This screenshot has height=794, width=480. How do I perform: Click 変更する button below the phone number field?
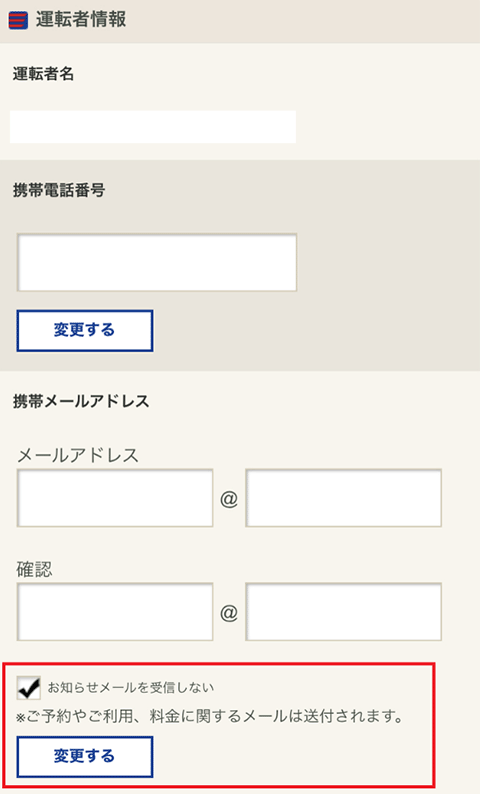point(85,331)
